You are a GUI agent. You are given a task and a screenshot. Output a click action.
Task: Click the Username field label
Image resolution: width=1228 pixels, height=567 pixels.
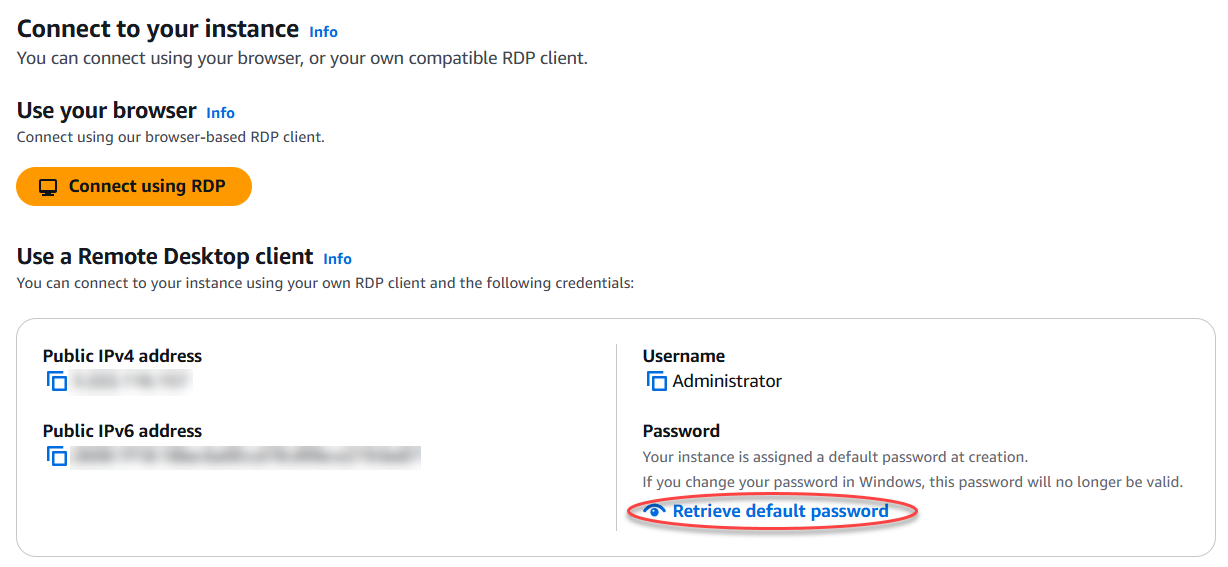[683, 356]
